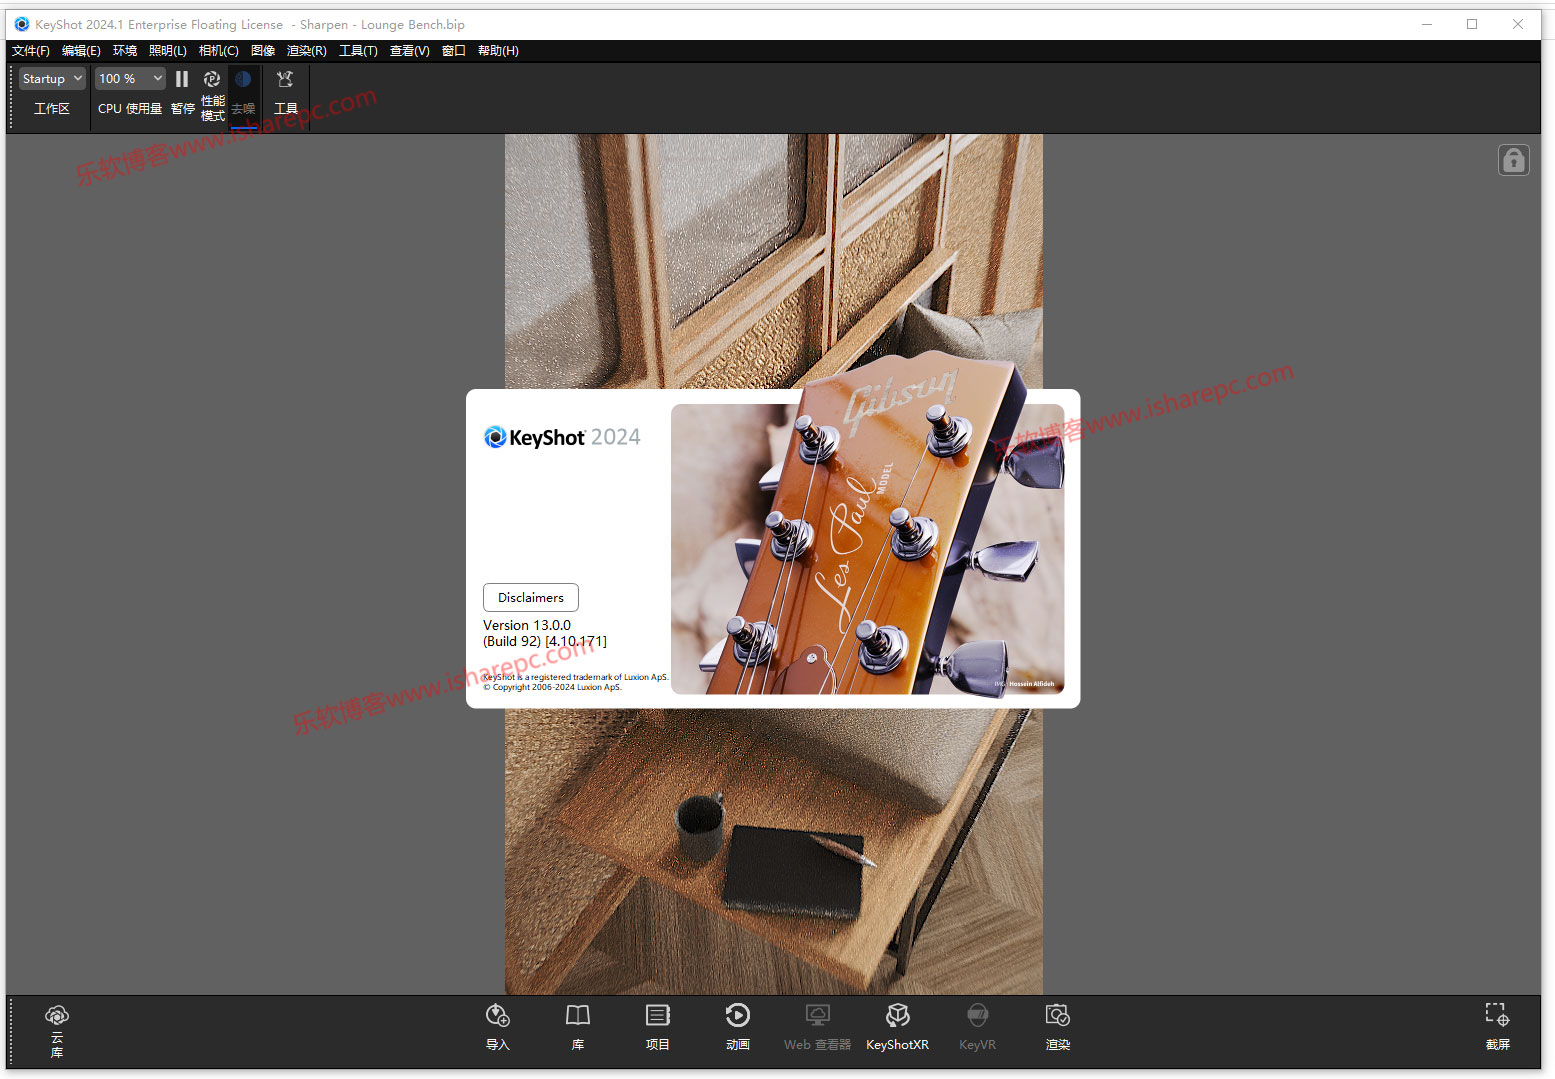Click the KeyShot app icon in title bar

[x=22, y=24]
